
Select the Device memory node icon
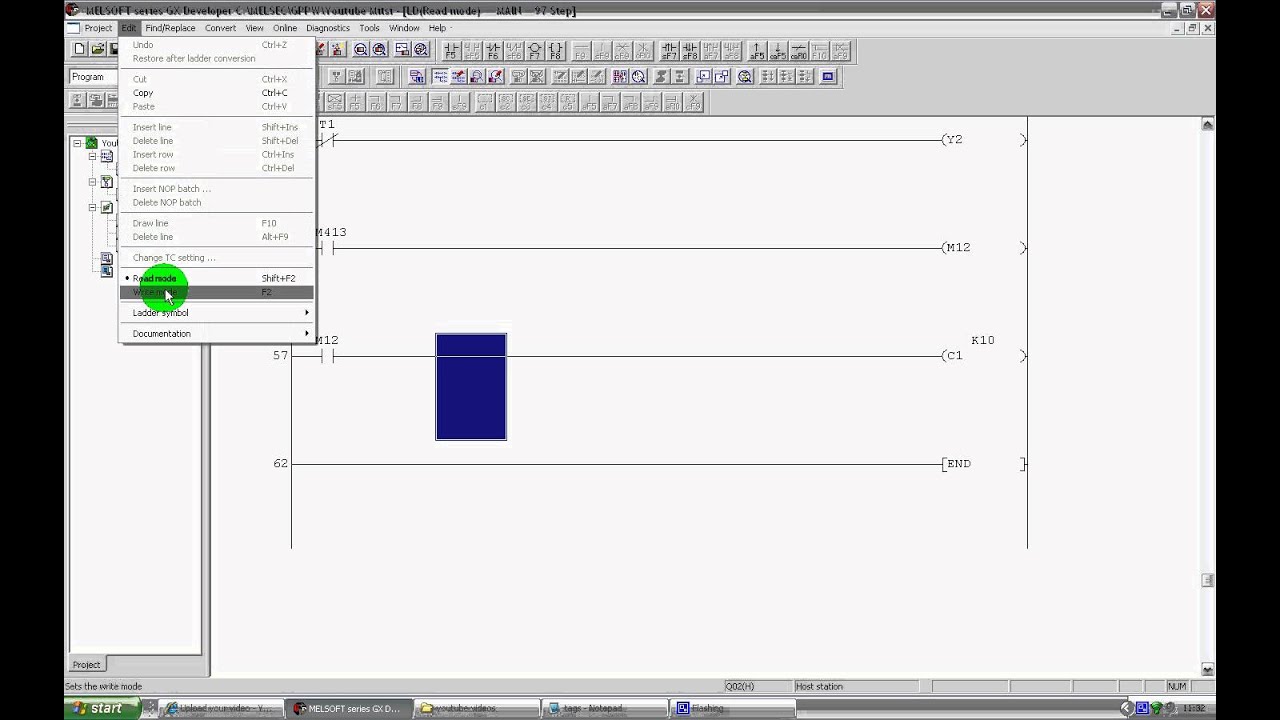(x=107, y=258)
